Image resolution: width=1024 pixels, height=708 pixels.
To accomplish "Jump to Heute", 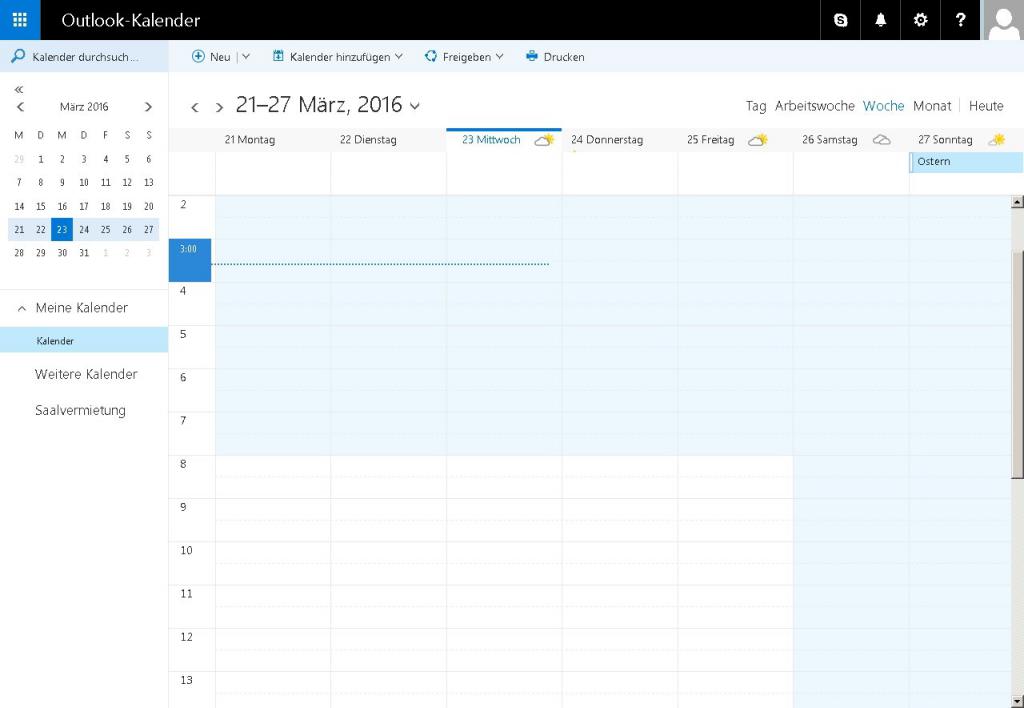I will (x=986, y=106).
